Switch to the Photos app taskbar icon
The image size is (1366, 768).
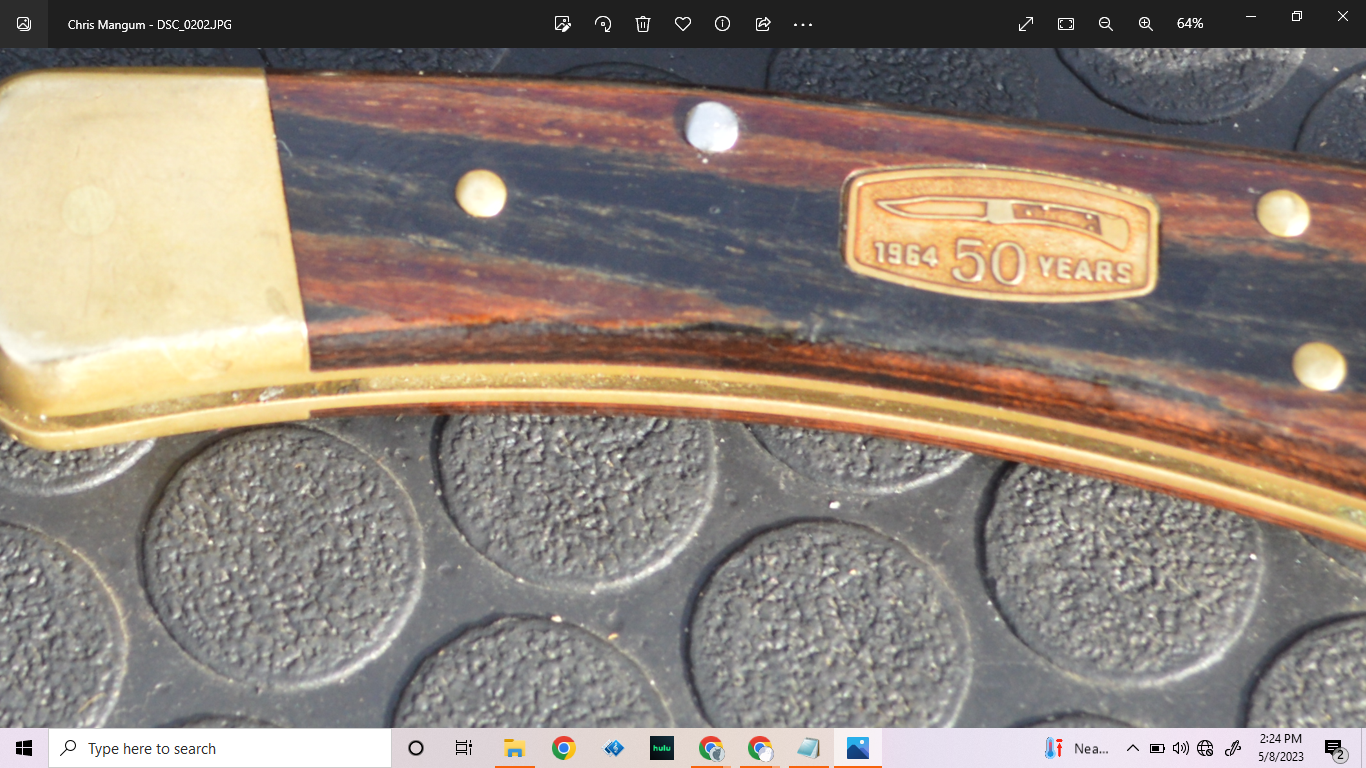857,748
